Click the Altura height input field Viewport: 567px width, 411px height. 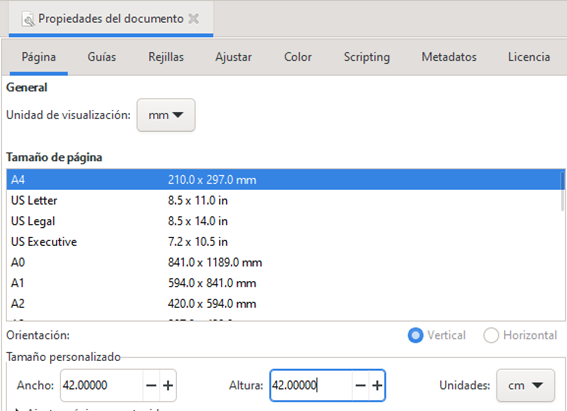click(311, 385)
